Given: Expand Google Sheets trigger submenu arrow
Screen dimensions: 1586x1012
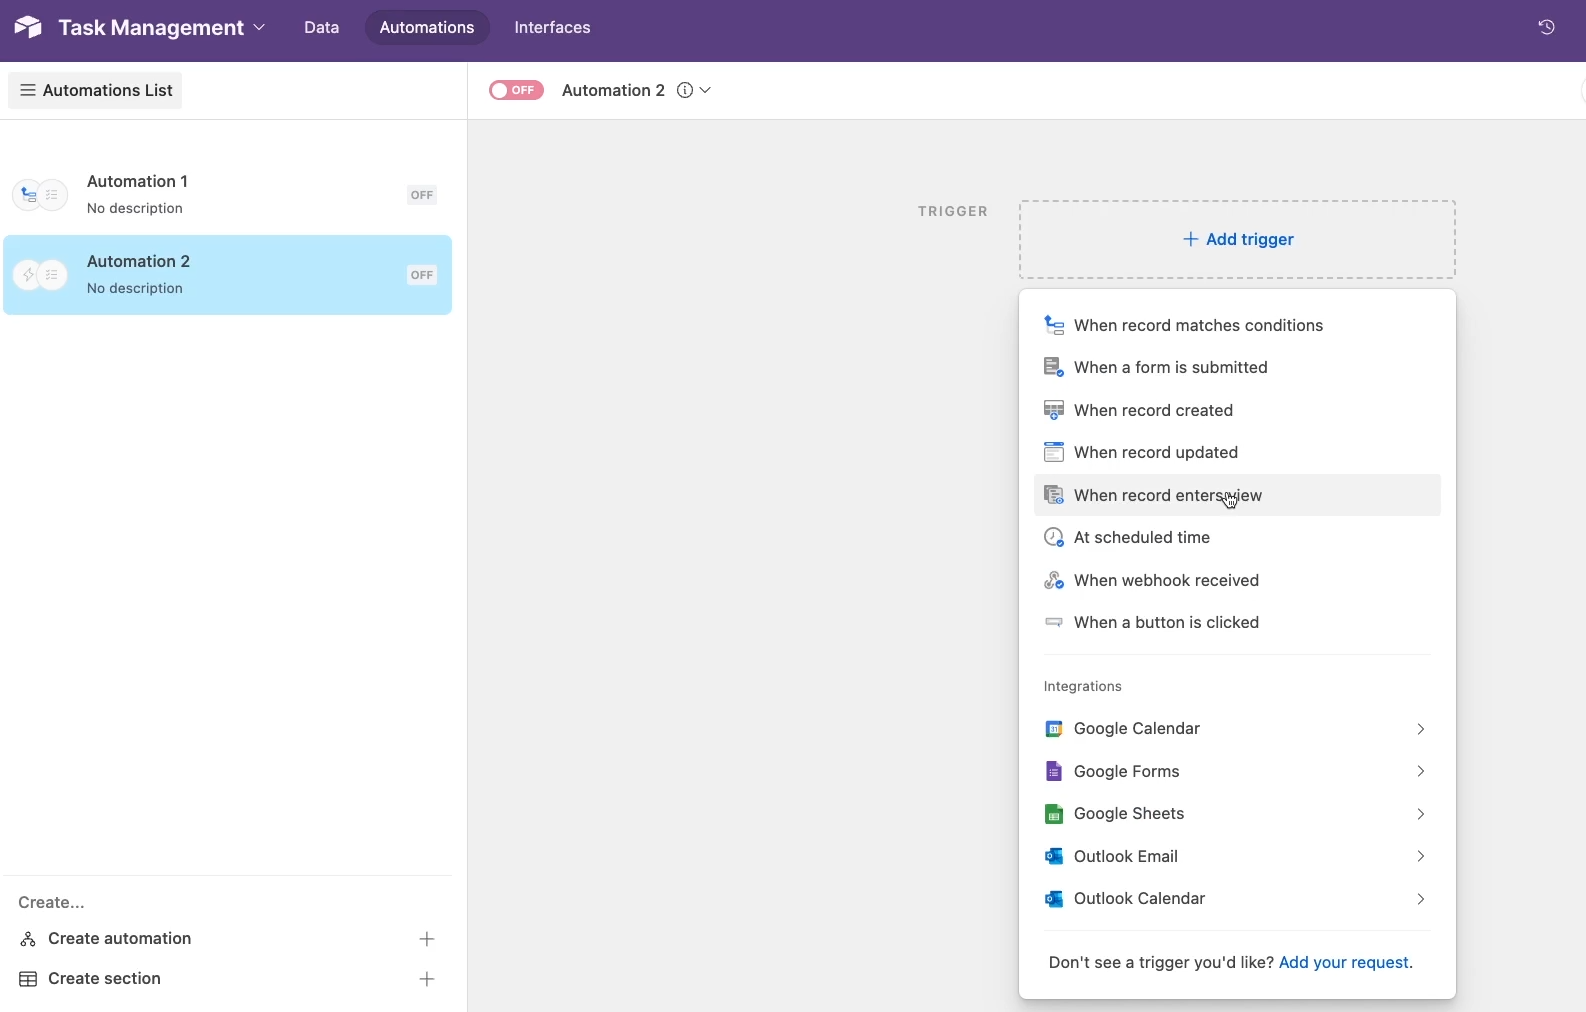Looking at the screenshot, I should [x=1420, y=814].
